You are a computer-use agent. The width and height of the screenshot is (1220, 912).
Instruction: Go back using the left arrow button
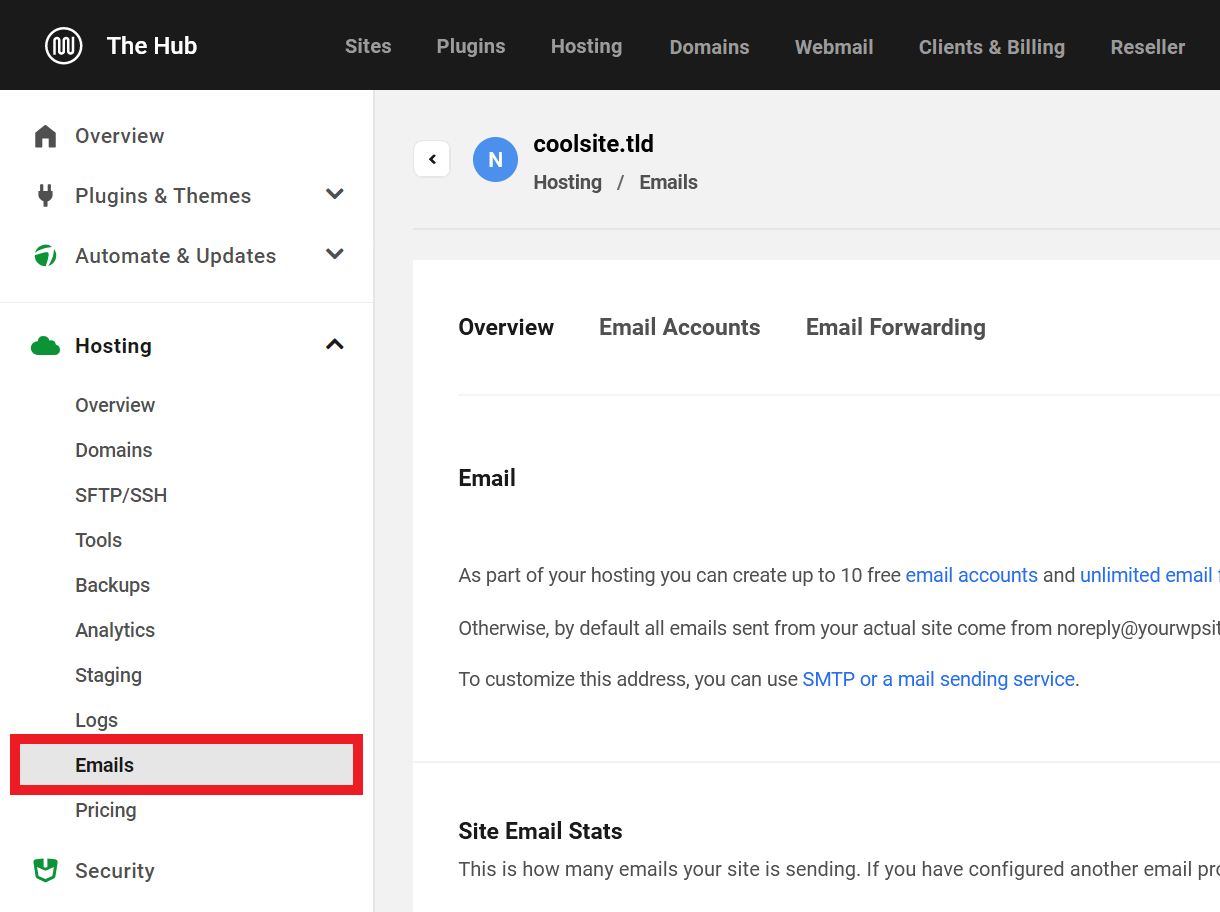(431, 159)
